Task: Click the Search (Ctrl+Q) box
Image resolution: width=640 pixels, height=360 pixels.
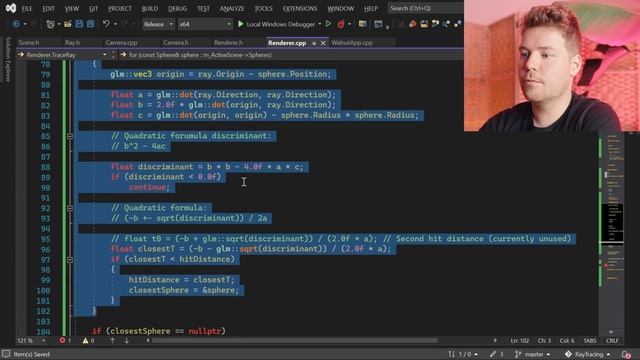Action: pyautogui.click(x=425, y=8)
